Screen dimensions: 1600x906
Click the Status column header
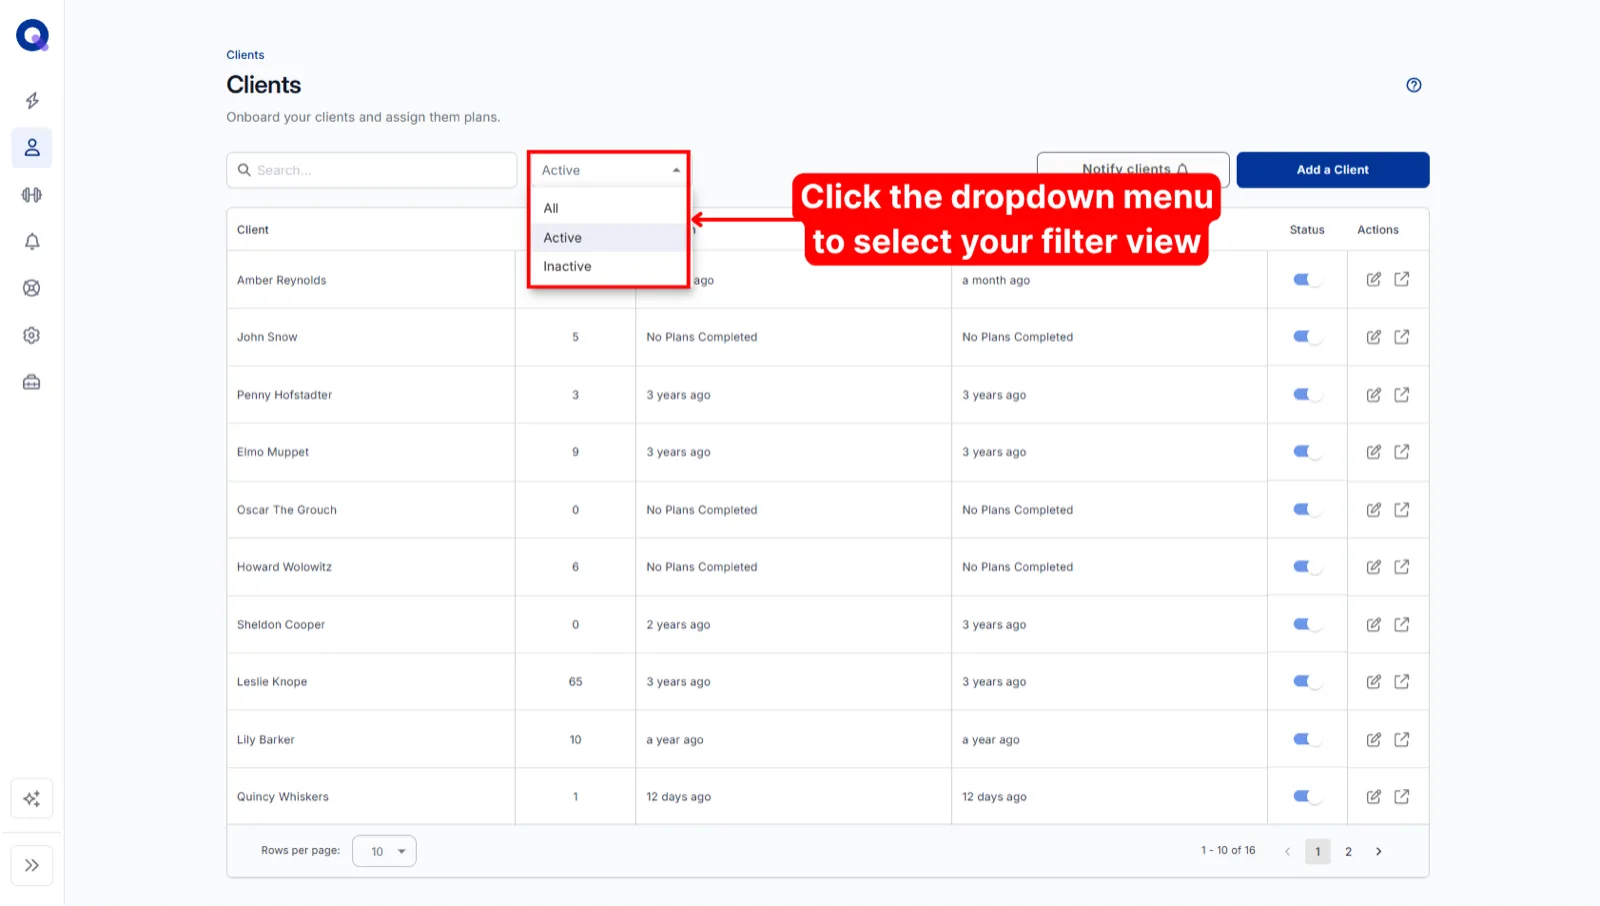click(x=1307, y=230)
